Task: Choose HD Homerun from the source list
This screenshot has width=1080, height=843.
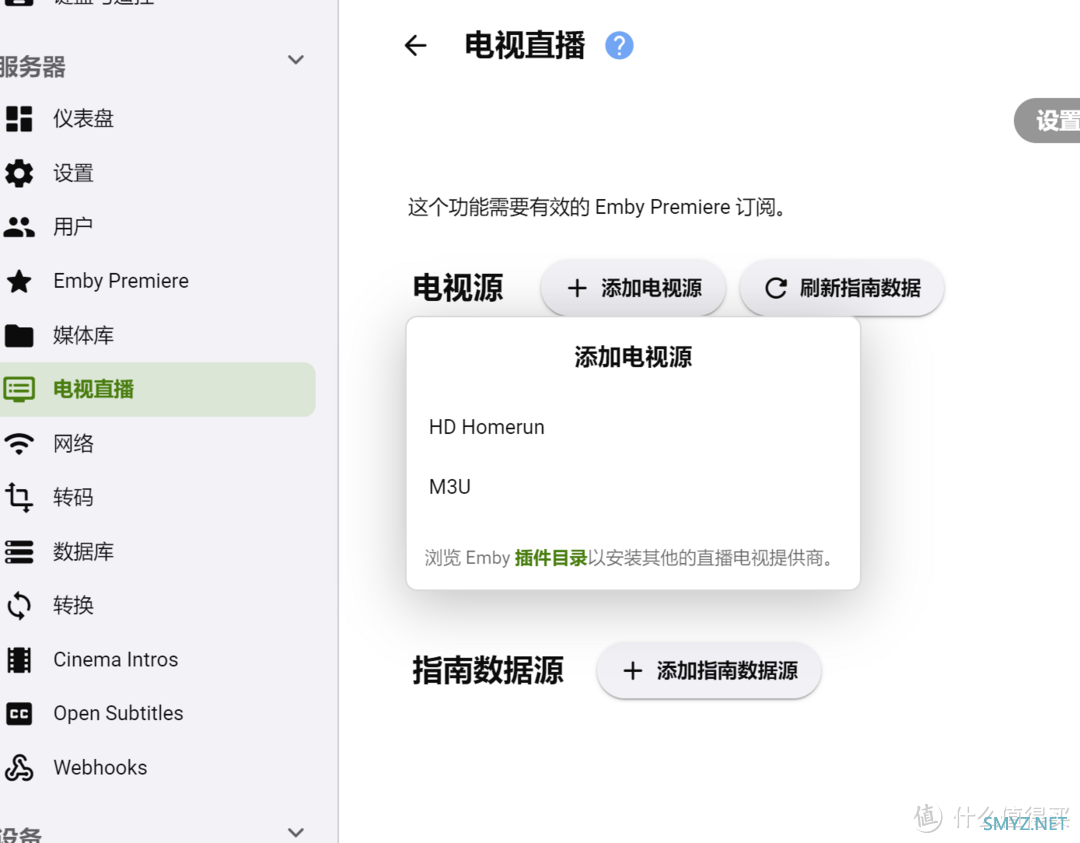Action: tap(487, 427)
